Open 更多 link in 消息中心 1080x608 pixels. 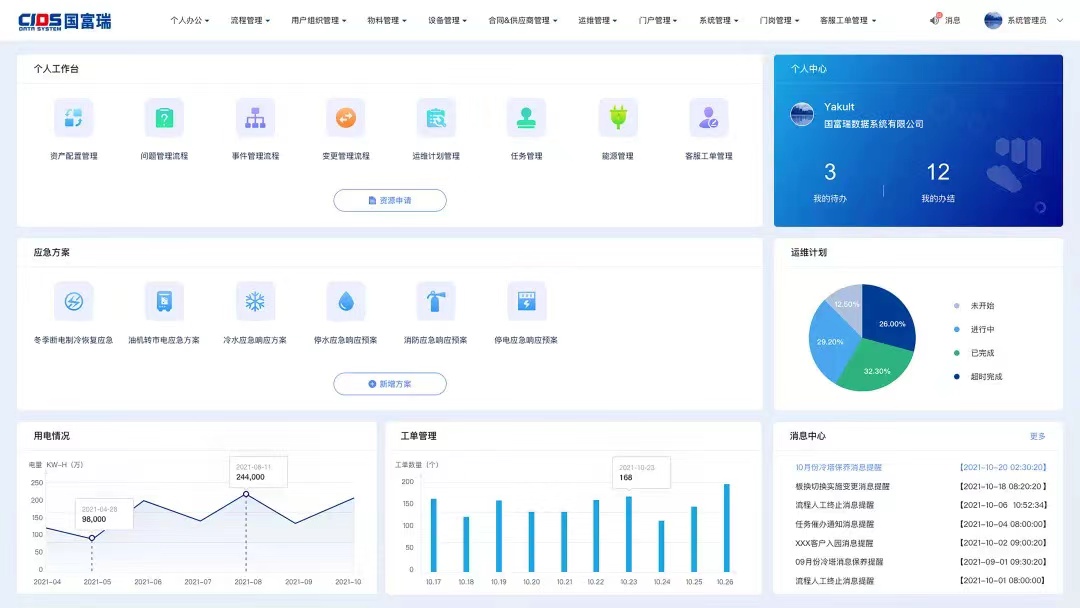(x=1037, y=437)
